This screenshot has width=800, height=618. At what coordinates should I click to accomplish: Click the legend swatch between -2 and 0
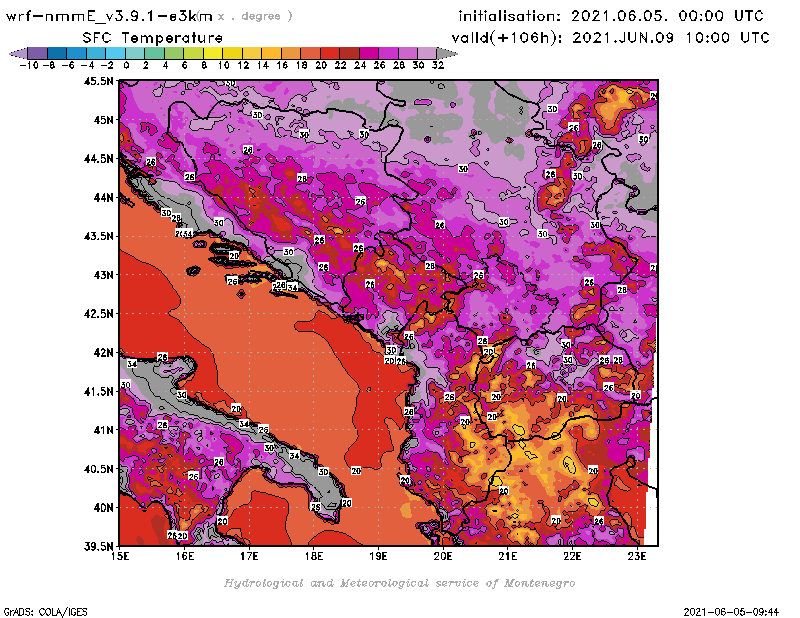point(116,53)
